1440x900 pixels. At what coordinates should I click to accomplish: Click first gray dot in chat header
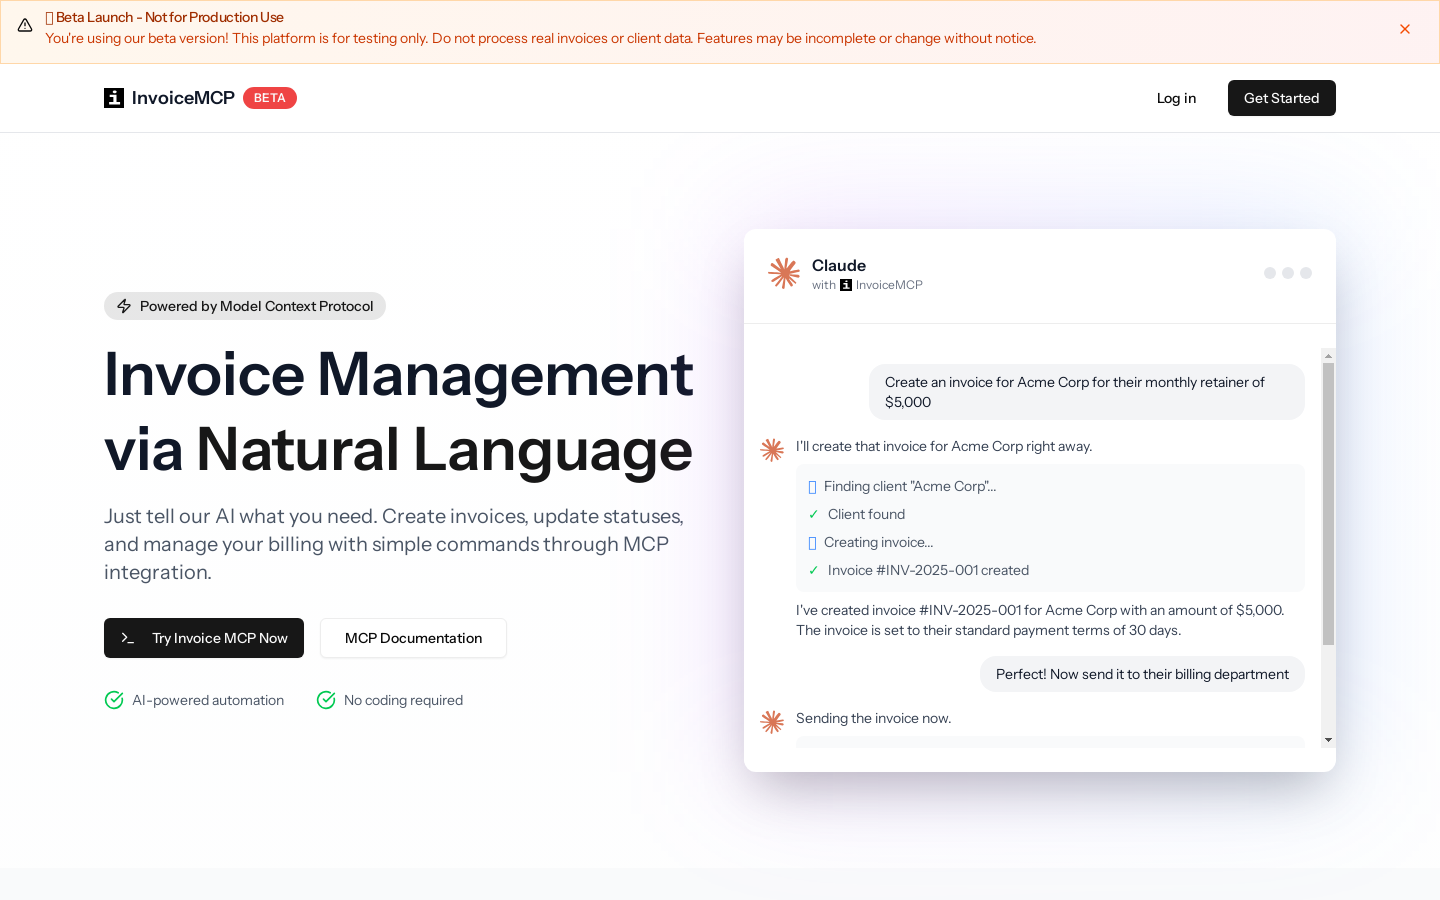point(1270,273)
